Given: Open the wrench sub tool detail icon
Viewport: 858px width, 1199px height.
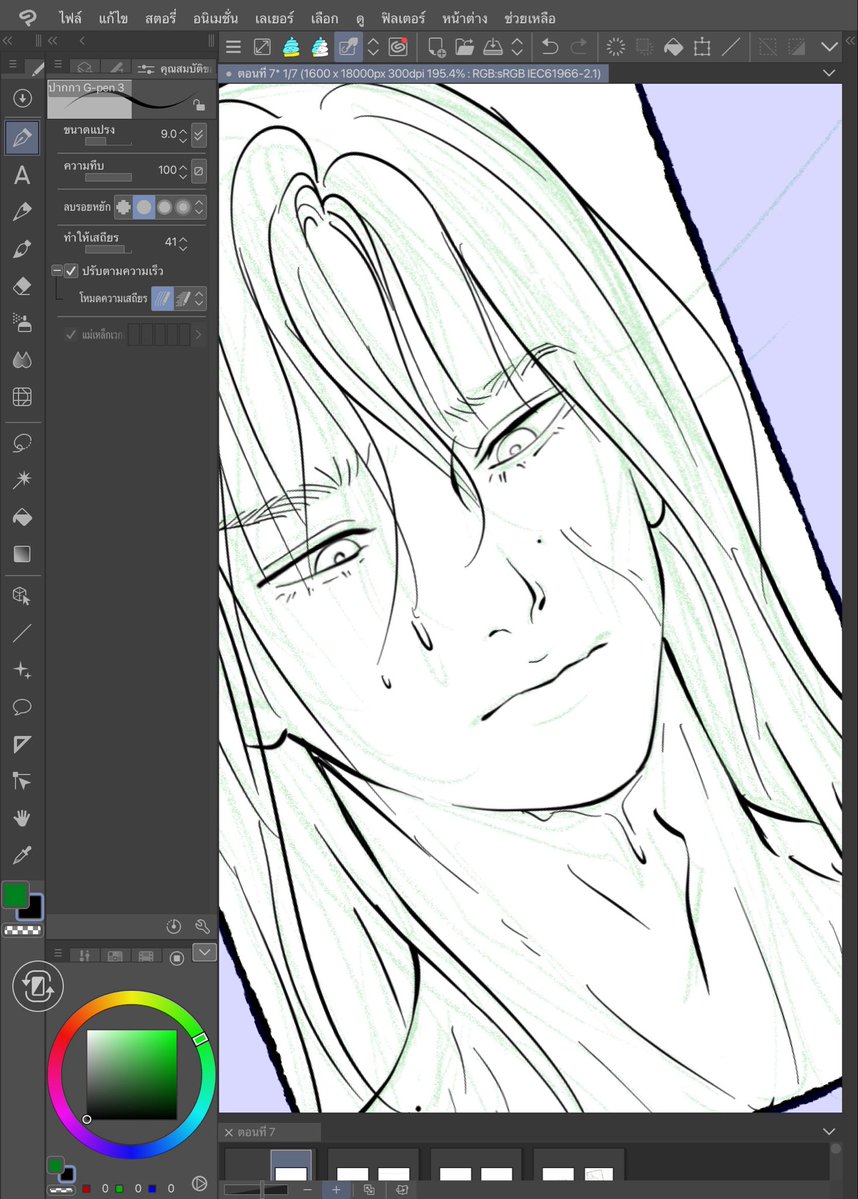Looking at the screenshot, I should pyautogui.click(x=202, y=926).
